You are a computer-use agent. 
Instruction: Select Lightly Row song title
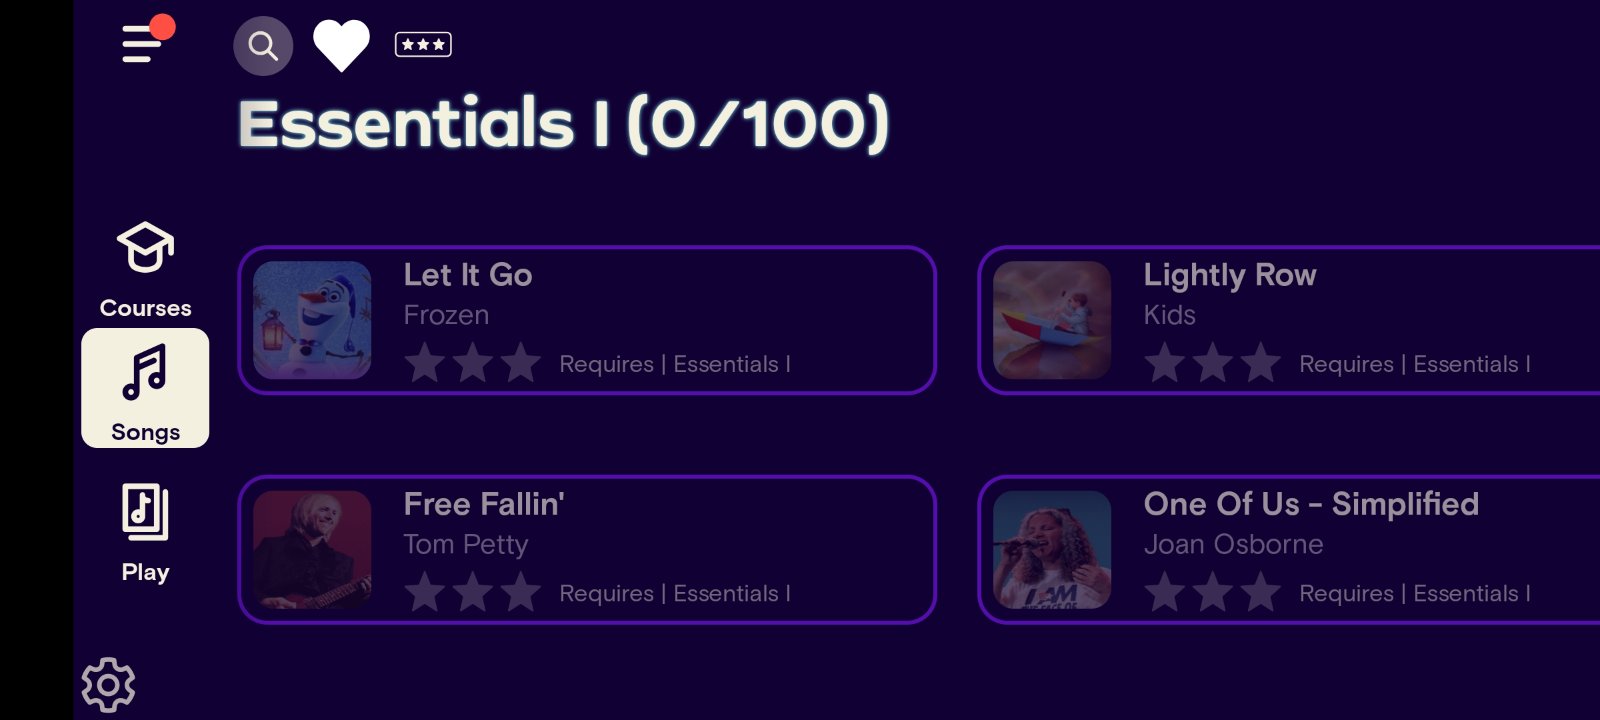click(1229, 275)
